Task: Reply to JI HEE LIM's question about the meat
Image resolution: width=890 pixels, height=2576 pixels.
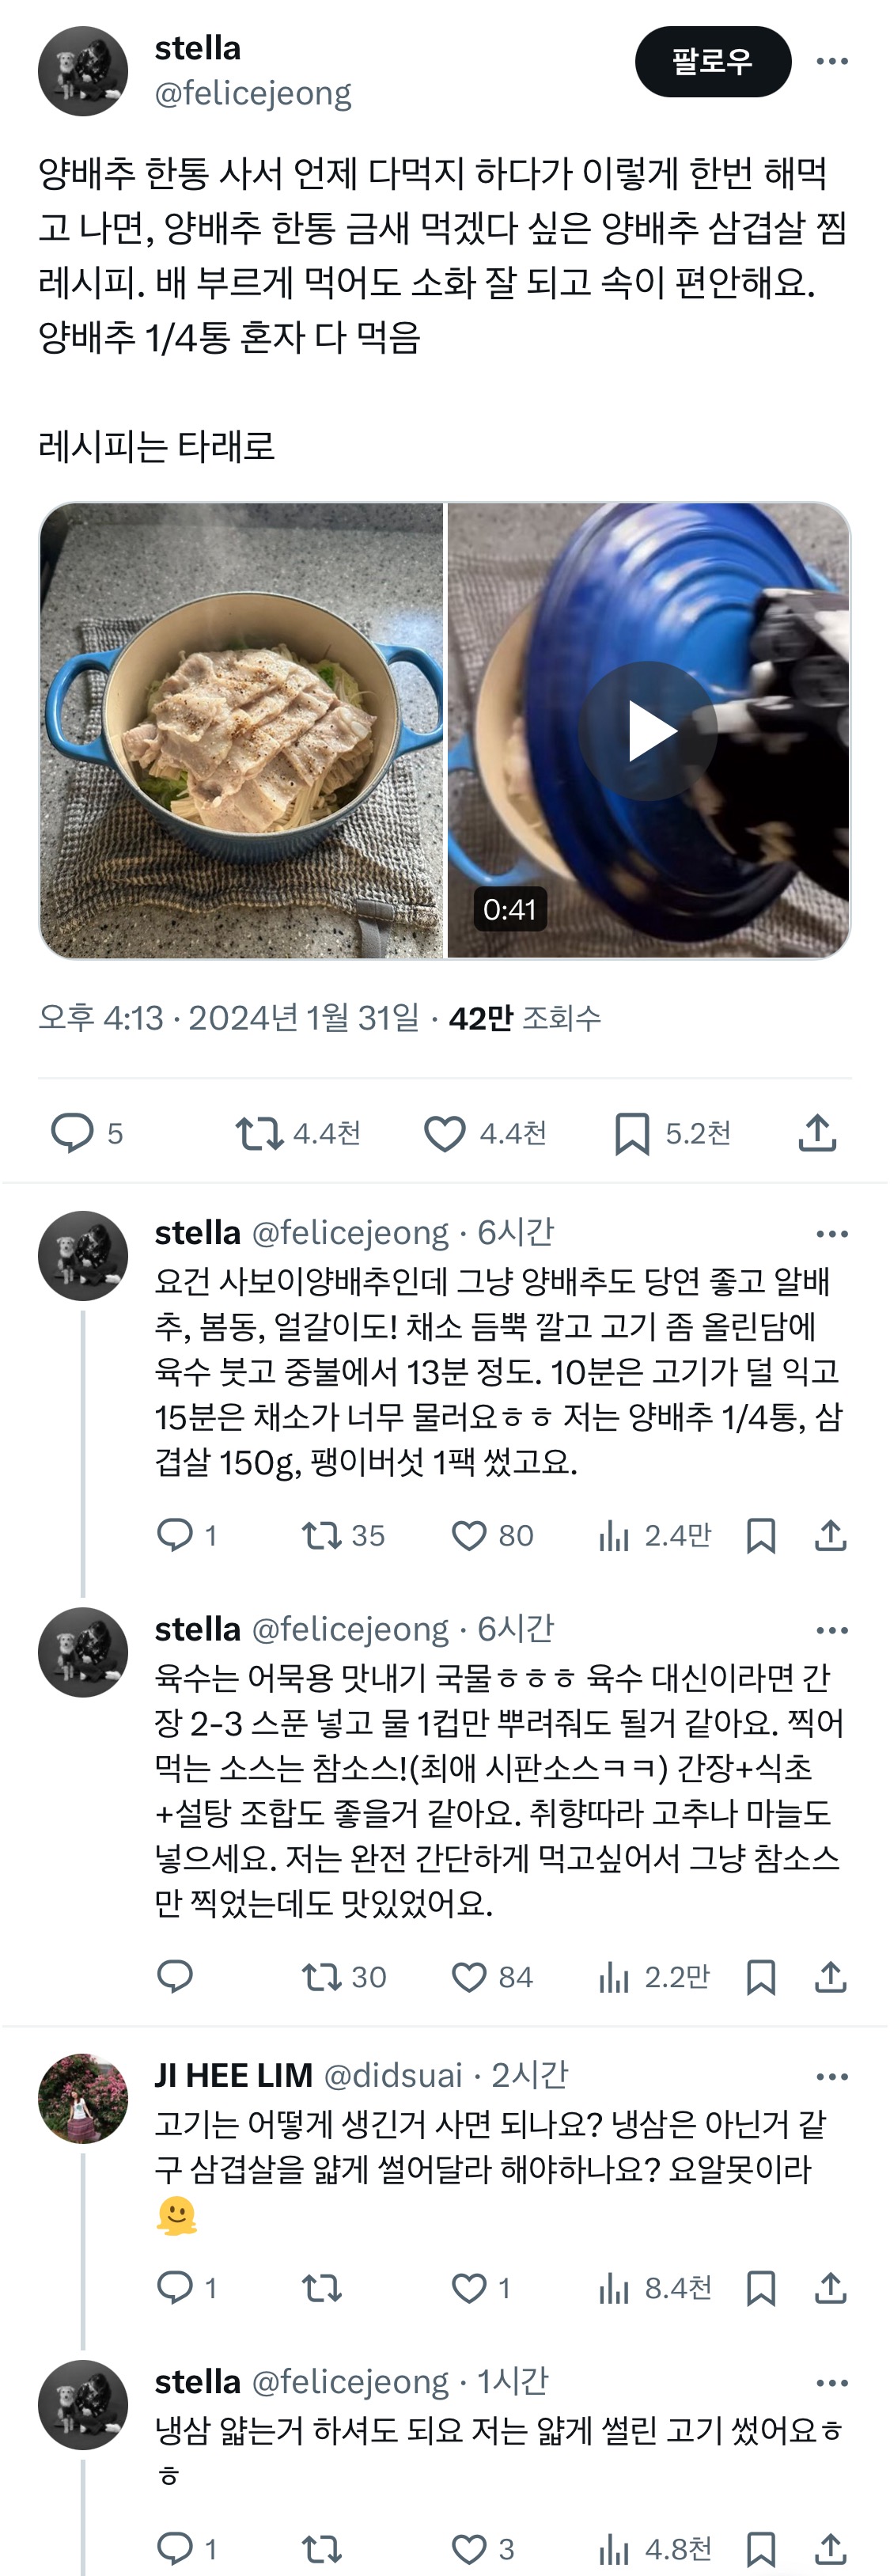Action: pyautogui.click(x=186, y=2288)
